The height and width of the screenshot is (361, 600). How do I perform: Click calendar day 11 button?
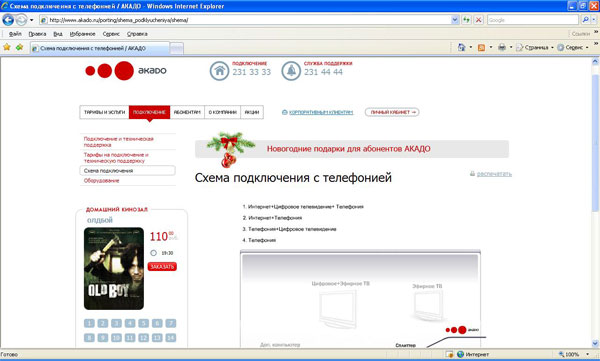[x=130, y=338]
